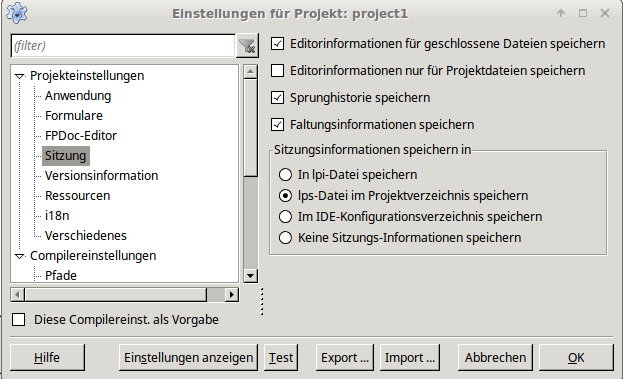This screenshot has height=379, width=623.
Task: Click the Export ... button
Action: pyautogui.click(x=345, y=358)
